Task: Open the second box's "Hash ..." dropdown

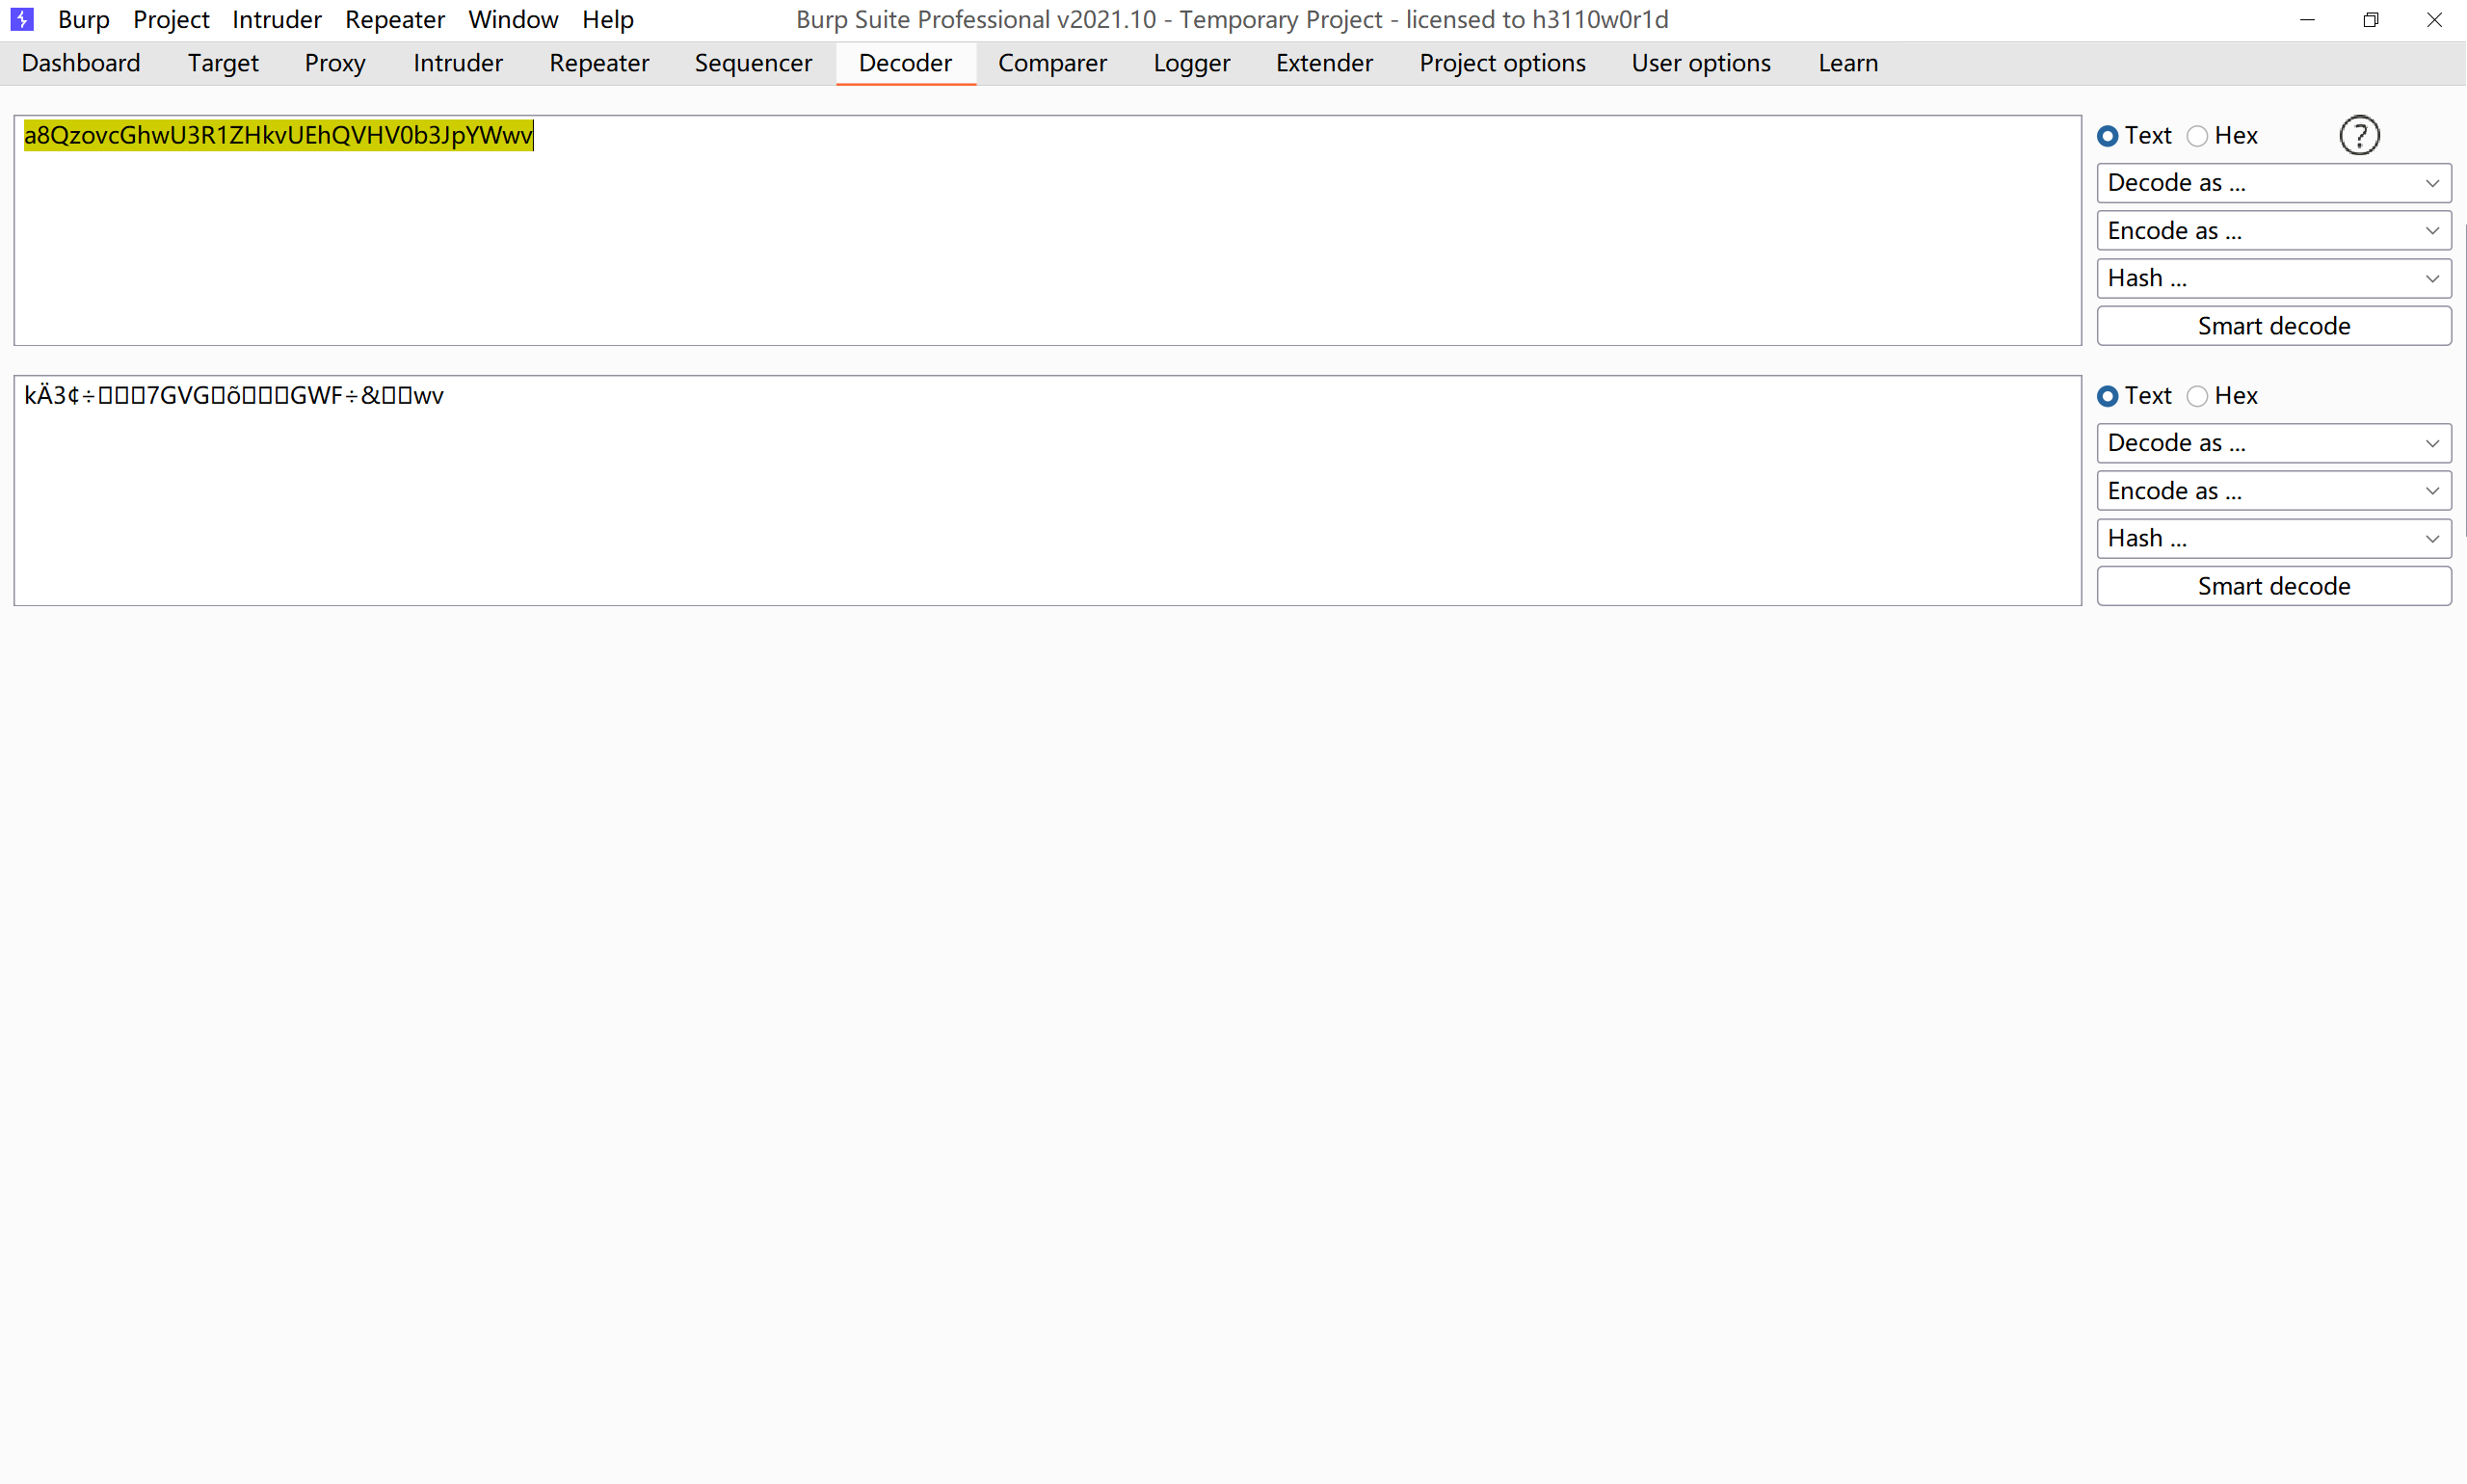Action: pos(2273,538)
